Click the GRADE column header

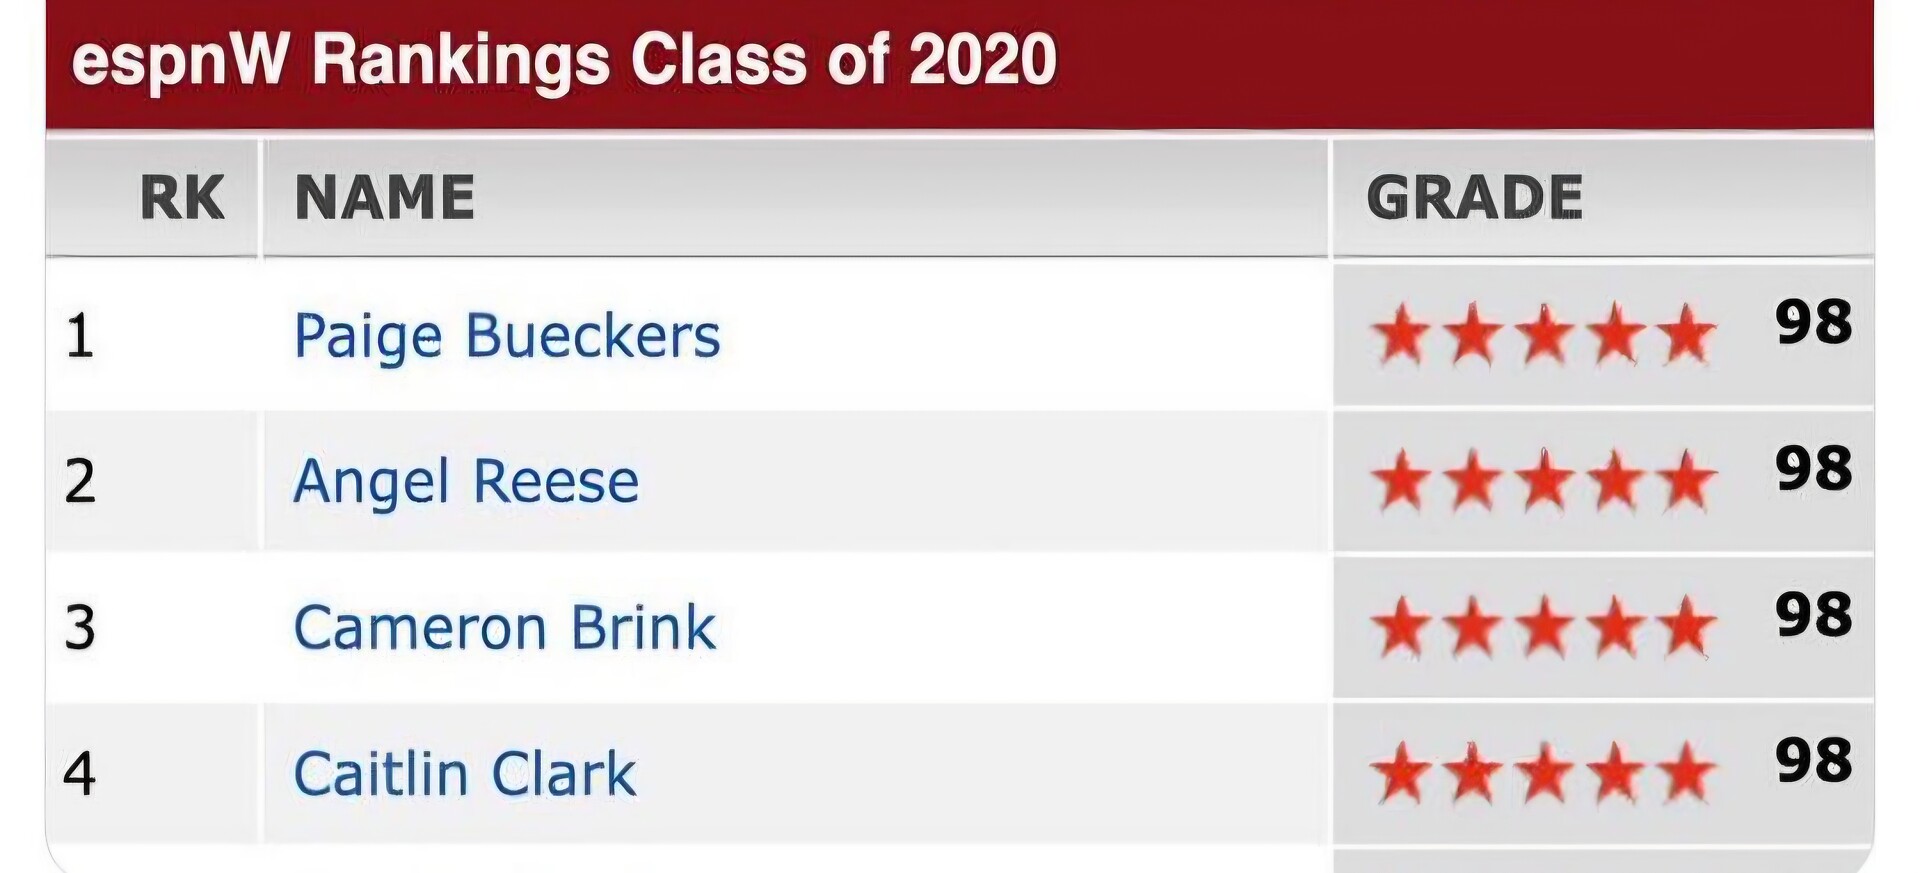tap(1475, 198)
